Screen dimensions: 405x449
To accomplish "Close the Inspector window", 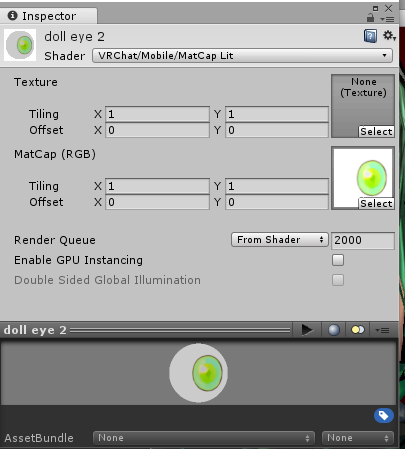I will (389, 8).
